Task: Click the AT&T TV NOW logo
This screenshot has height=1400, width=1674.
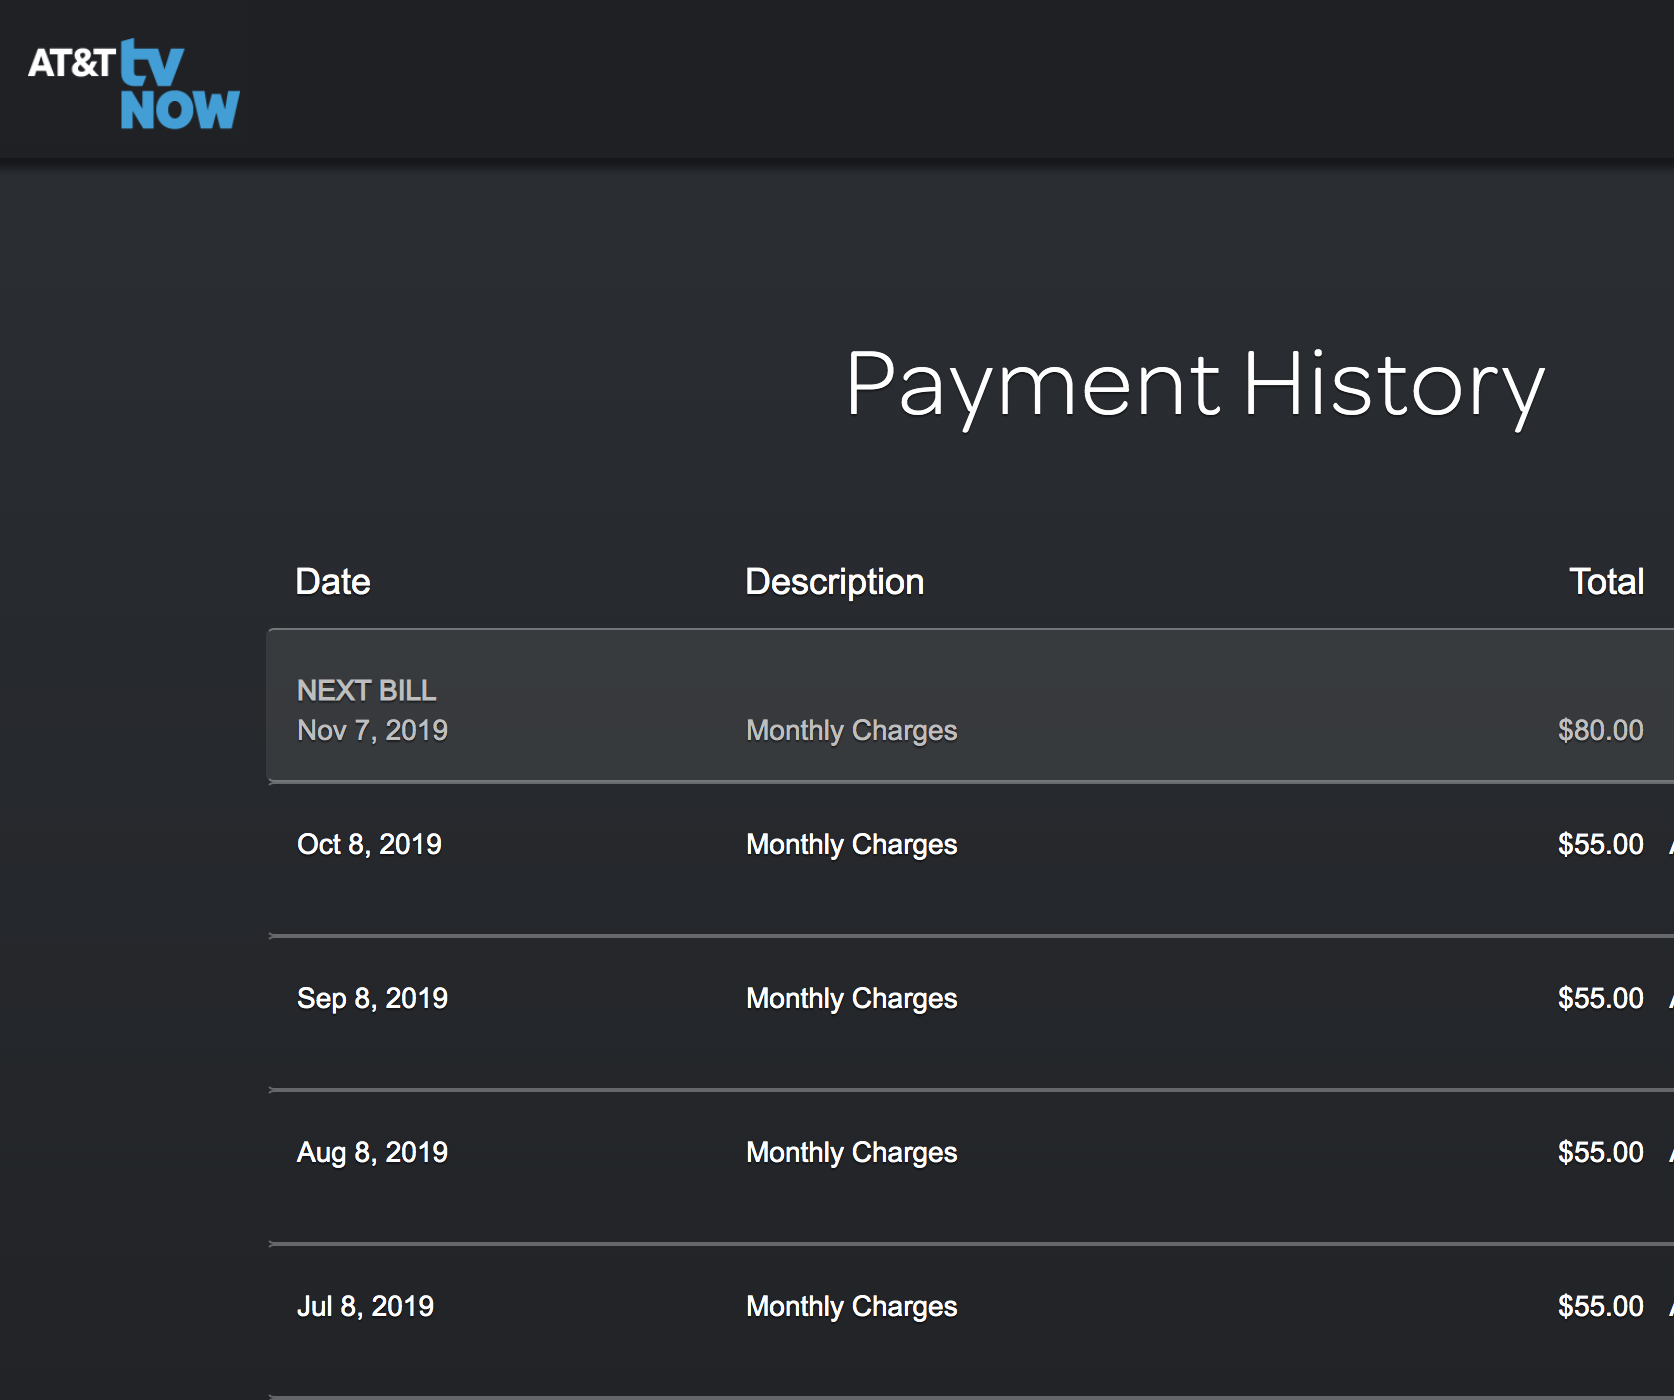Action: coord(134,85)
